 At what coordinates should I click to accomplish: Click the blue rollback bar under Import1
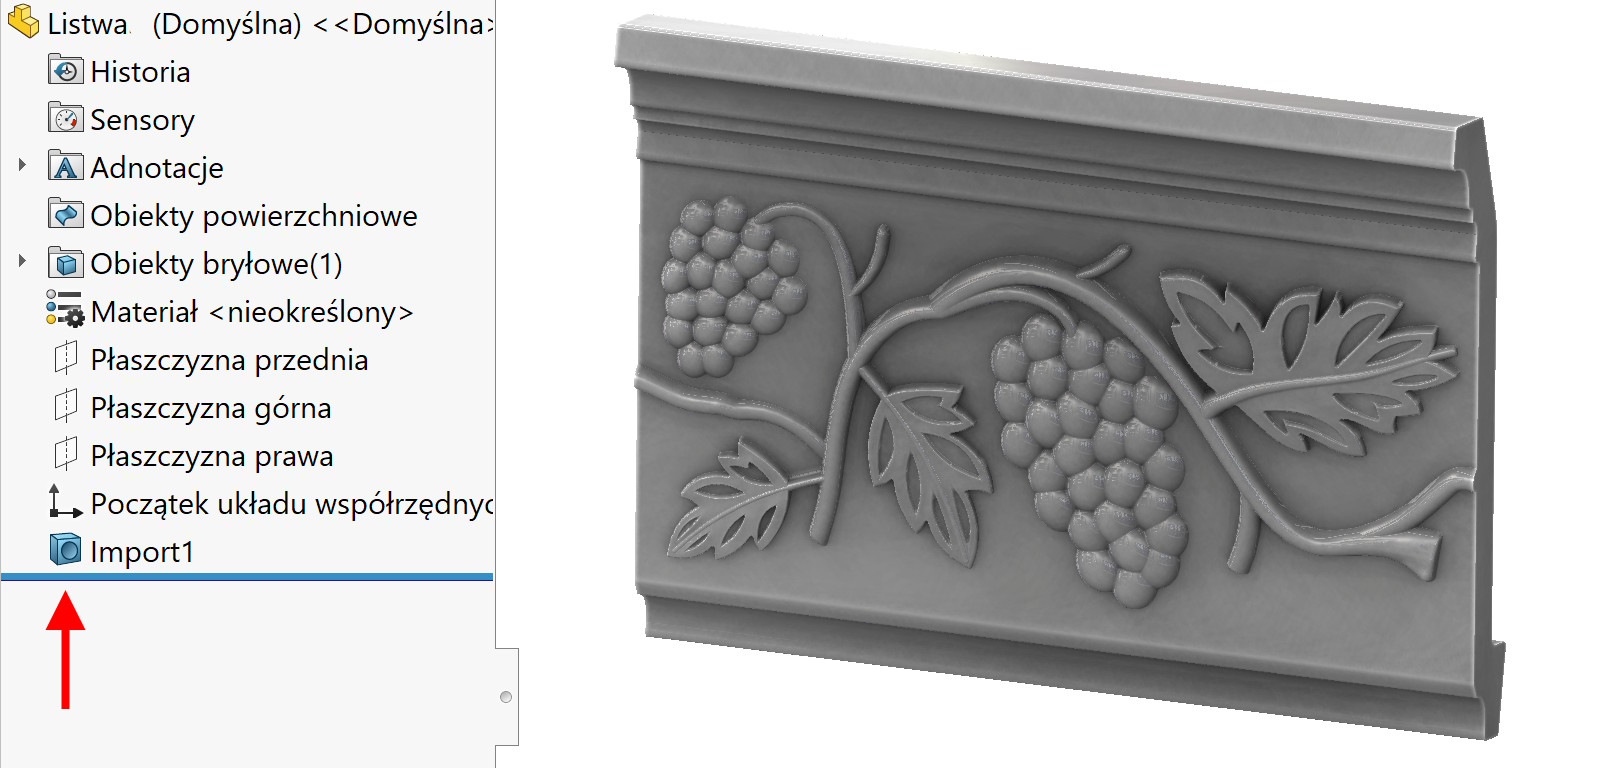click(x=247, y=577)
